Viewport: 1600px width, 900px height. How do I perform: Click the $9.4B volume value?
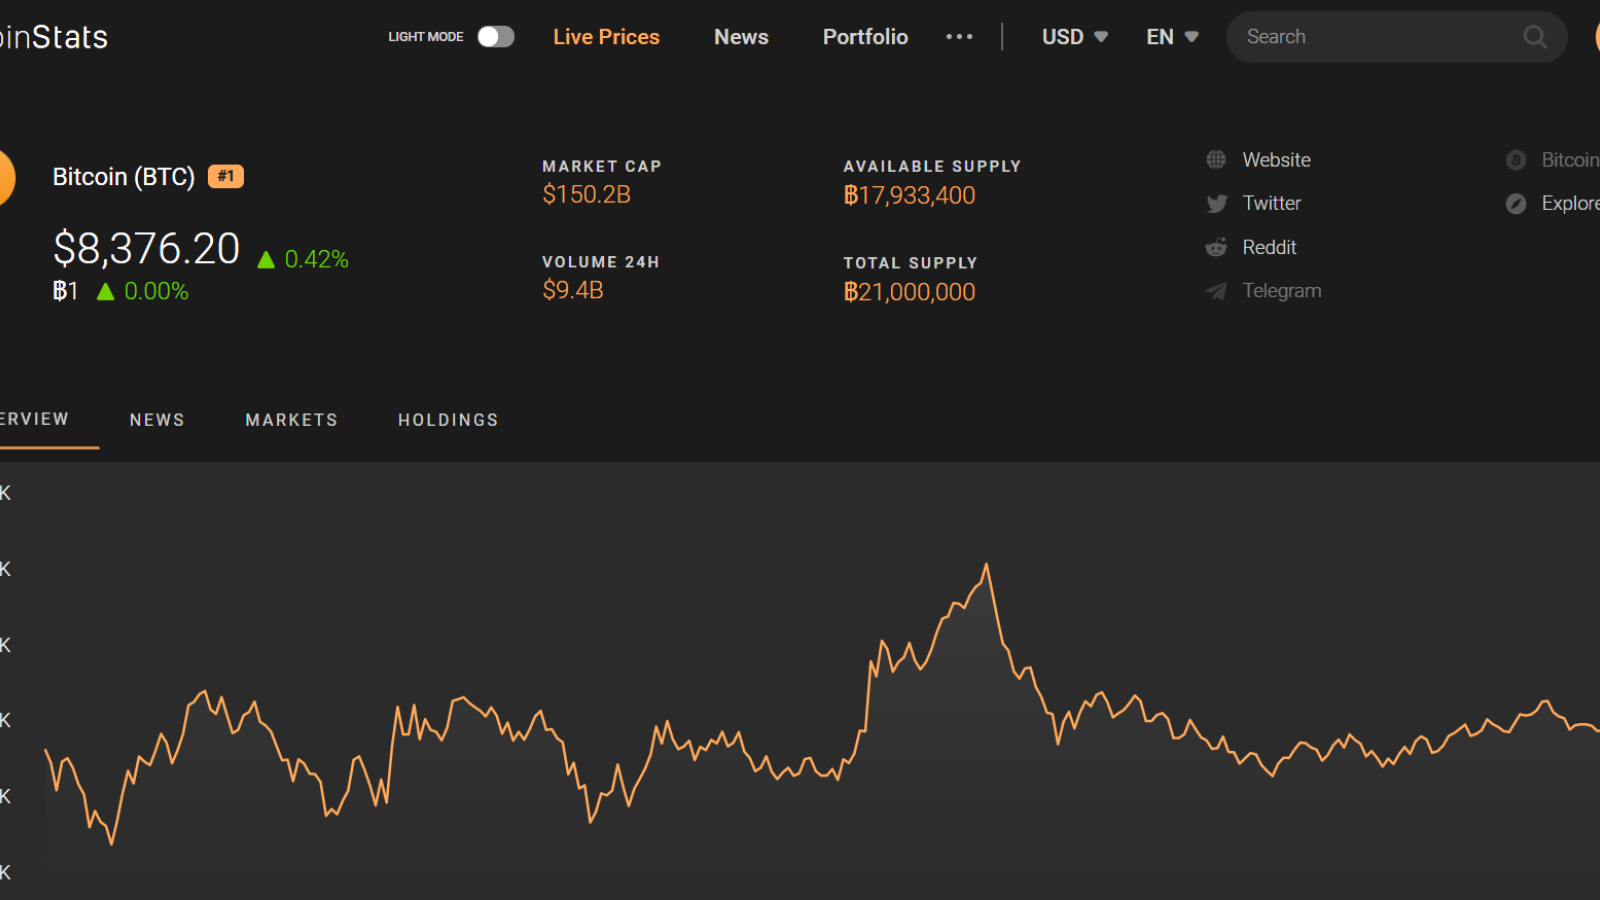pyautogui.click(x=572, y=291)
